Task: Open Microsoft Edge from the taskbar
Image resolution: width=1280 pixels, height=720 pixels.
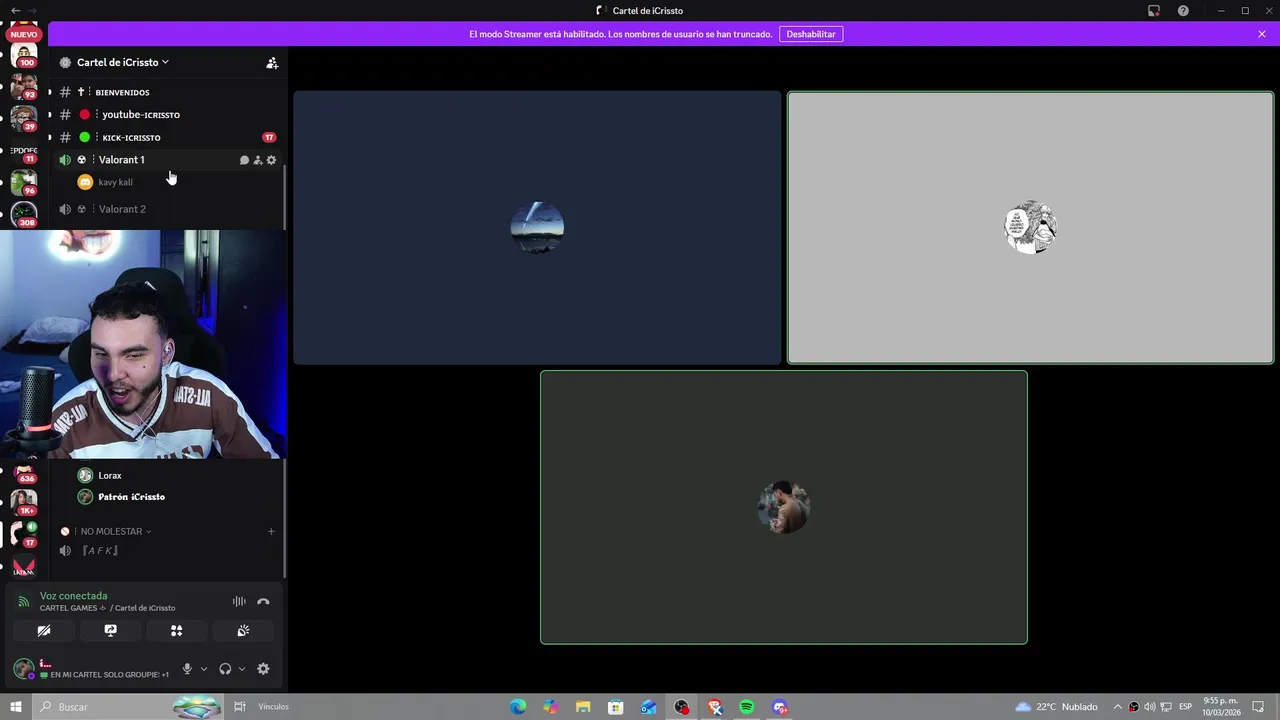Action: (518, 707)
